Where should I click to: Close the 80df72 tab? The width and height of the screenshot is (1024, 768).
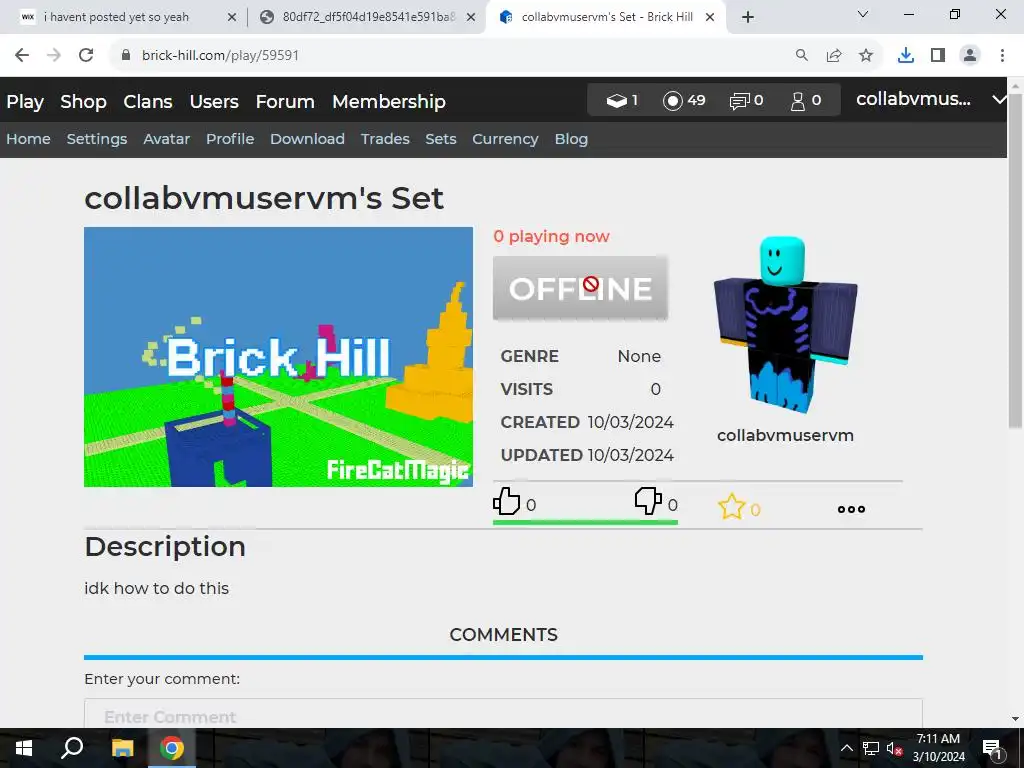coord(471,18)
